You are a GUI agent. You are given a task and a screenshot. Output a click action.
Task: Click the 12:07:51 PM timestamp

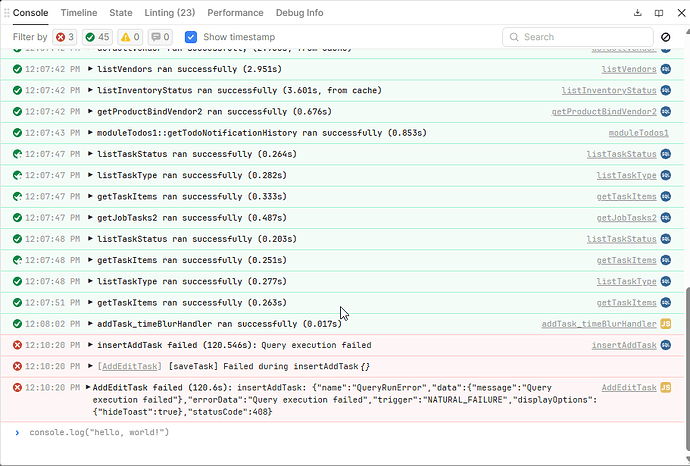point(52,302)
